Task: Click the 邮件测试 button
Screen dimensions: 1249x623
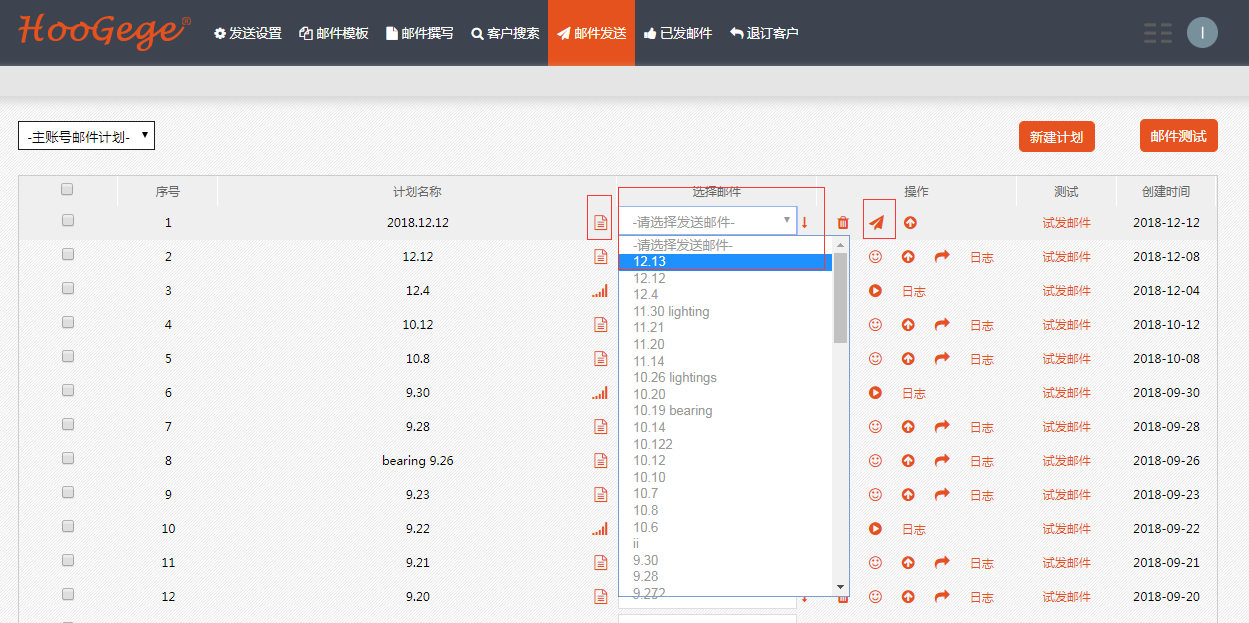Action: click(1178, 136)
